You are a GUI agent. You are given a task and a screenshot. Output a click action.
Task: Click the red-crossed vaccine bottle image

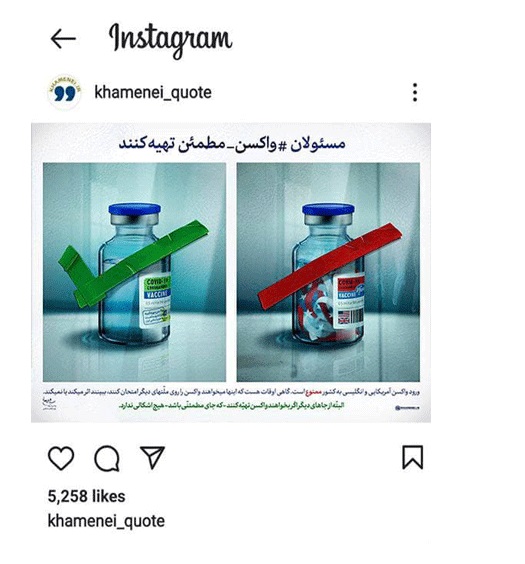point(328,272)
